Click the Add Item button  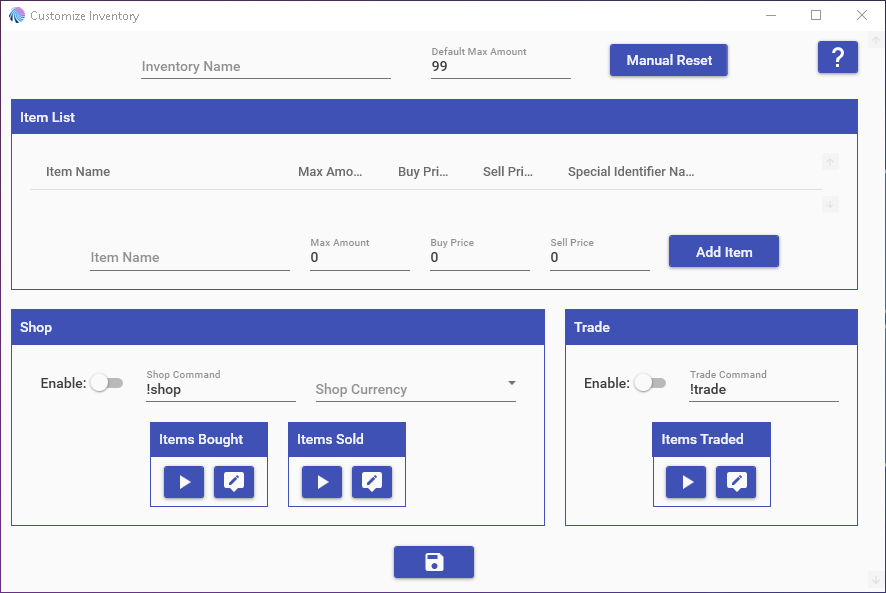pos(723,252)
